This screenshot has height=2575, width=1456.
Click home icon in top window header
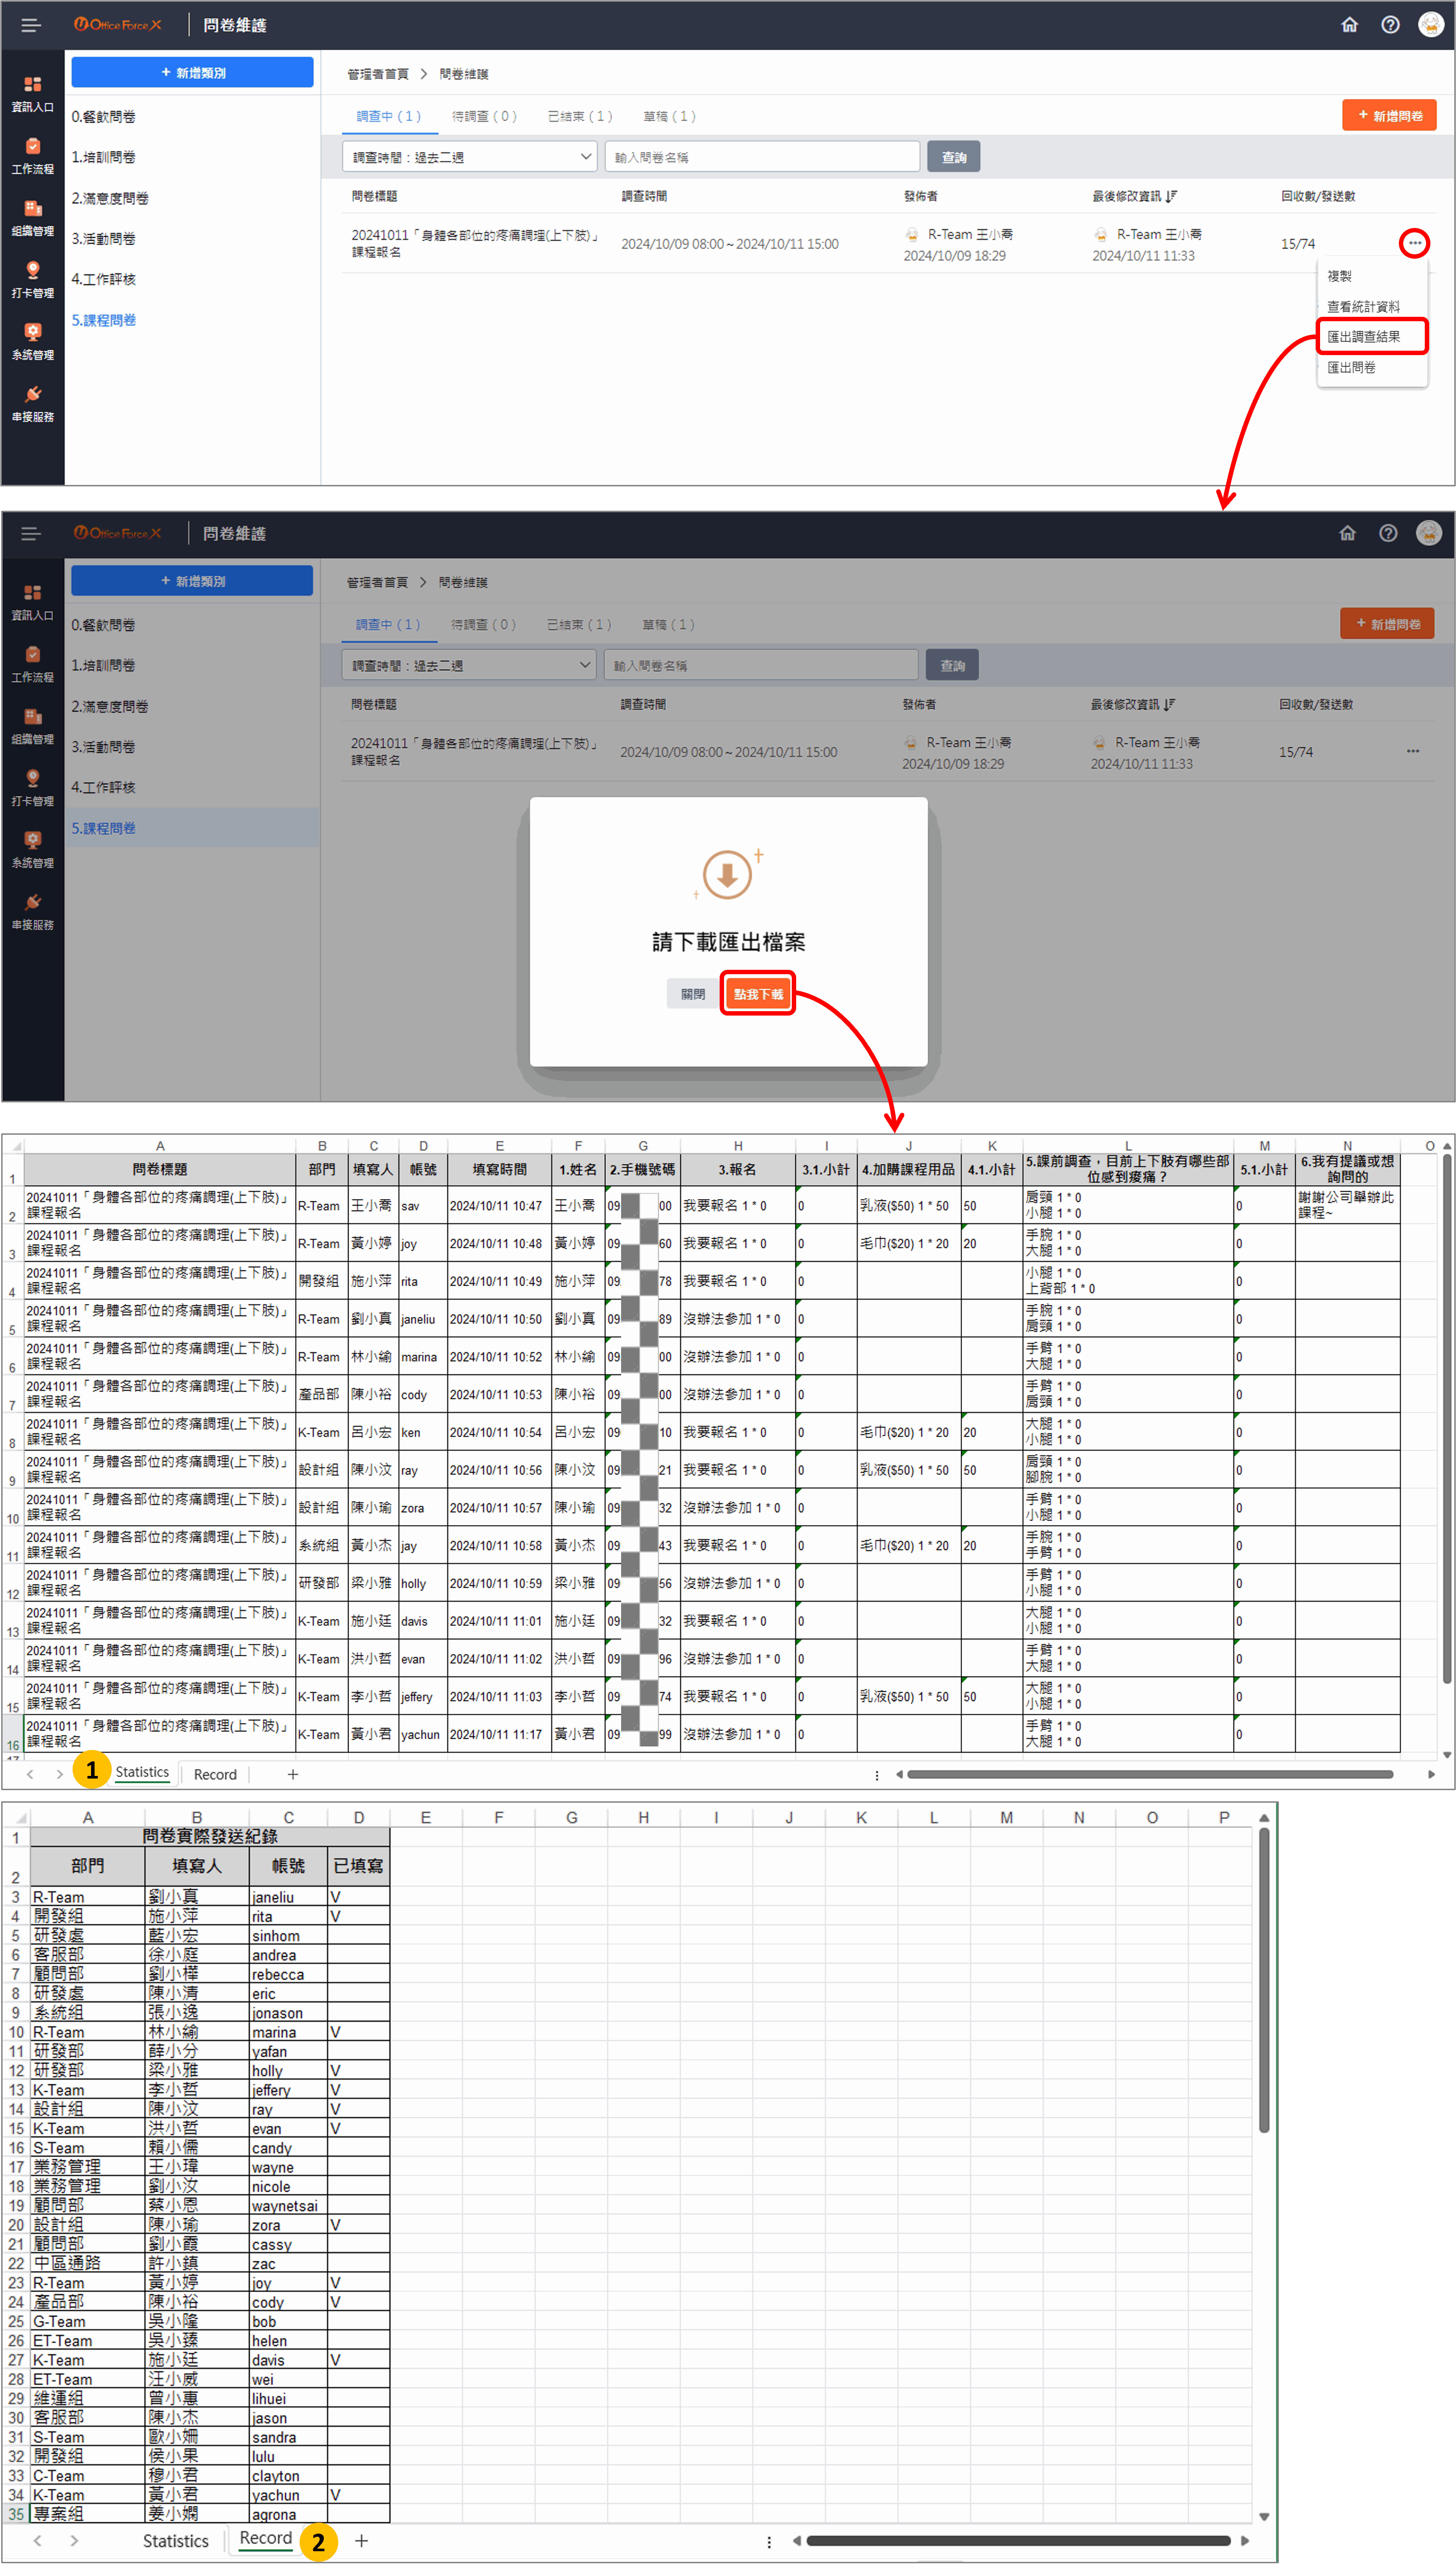click(x=1349, y=25)
